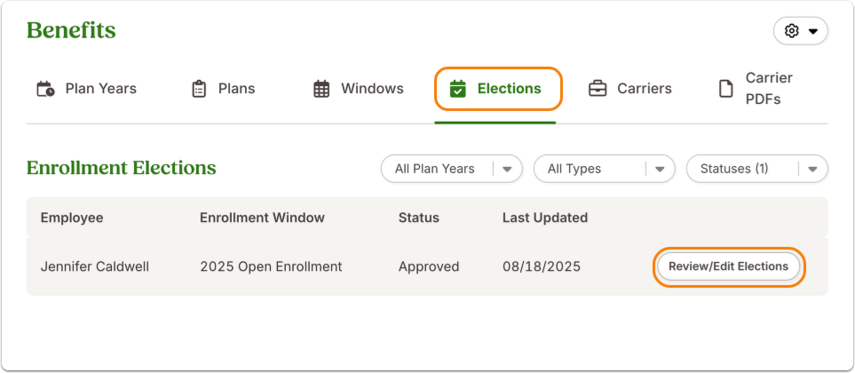Image resolution: width=855 pixels, height=373 pixels.
Task: Click the Last Updated column header
Action: point(545,218)
